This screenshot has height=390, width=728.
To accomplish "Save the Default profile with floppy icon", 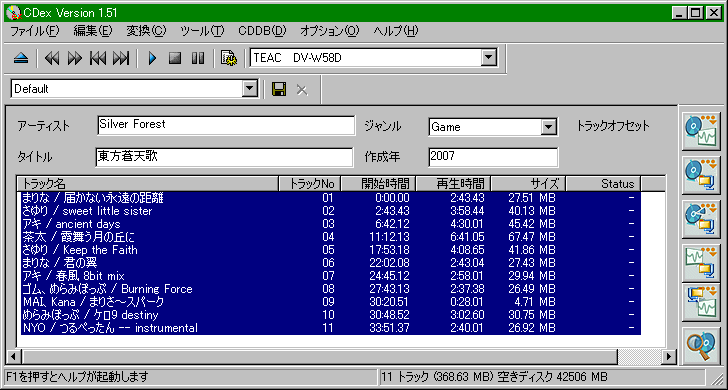I will (279, 89).
